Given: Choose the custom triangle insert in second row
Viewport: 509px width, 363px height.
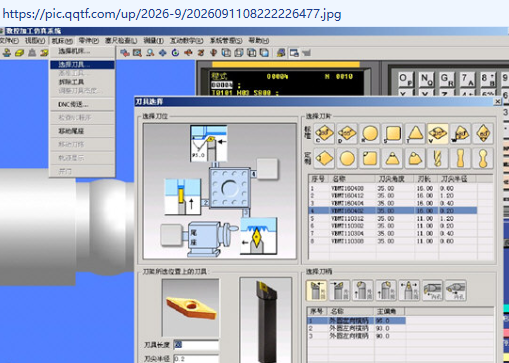Looking at the screenshot, I should point(392,158).
